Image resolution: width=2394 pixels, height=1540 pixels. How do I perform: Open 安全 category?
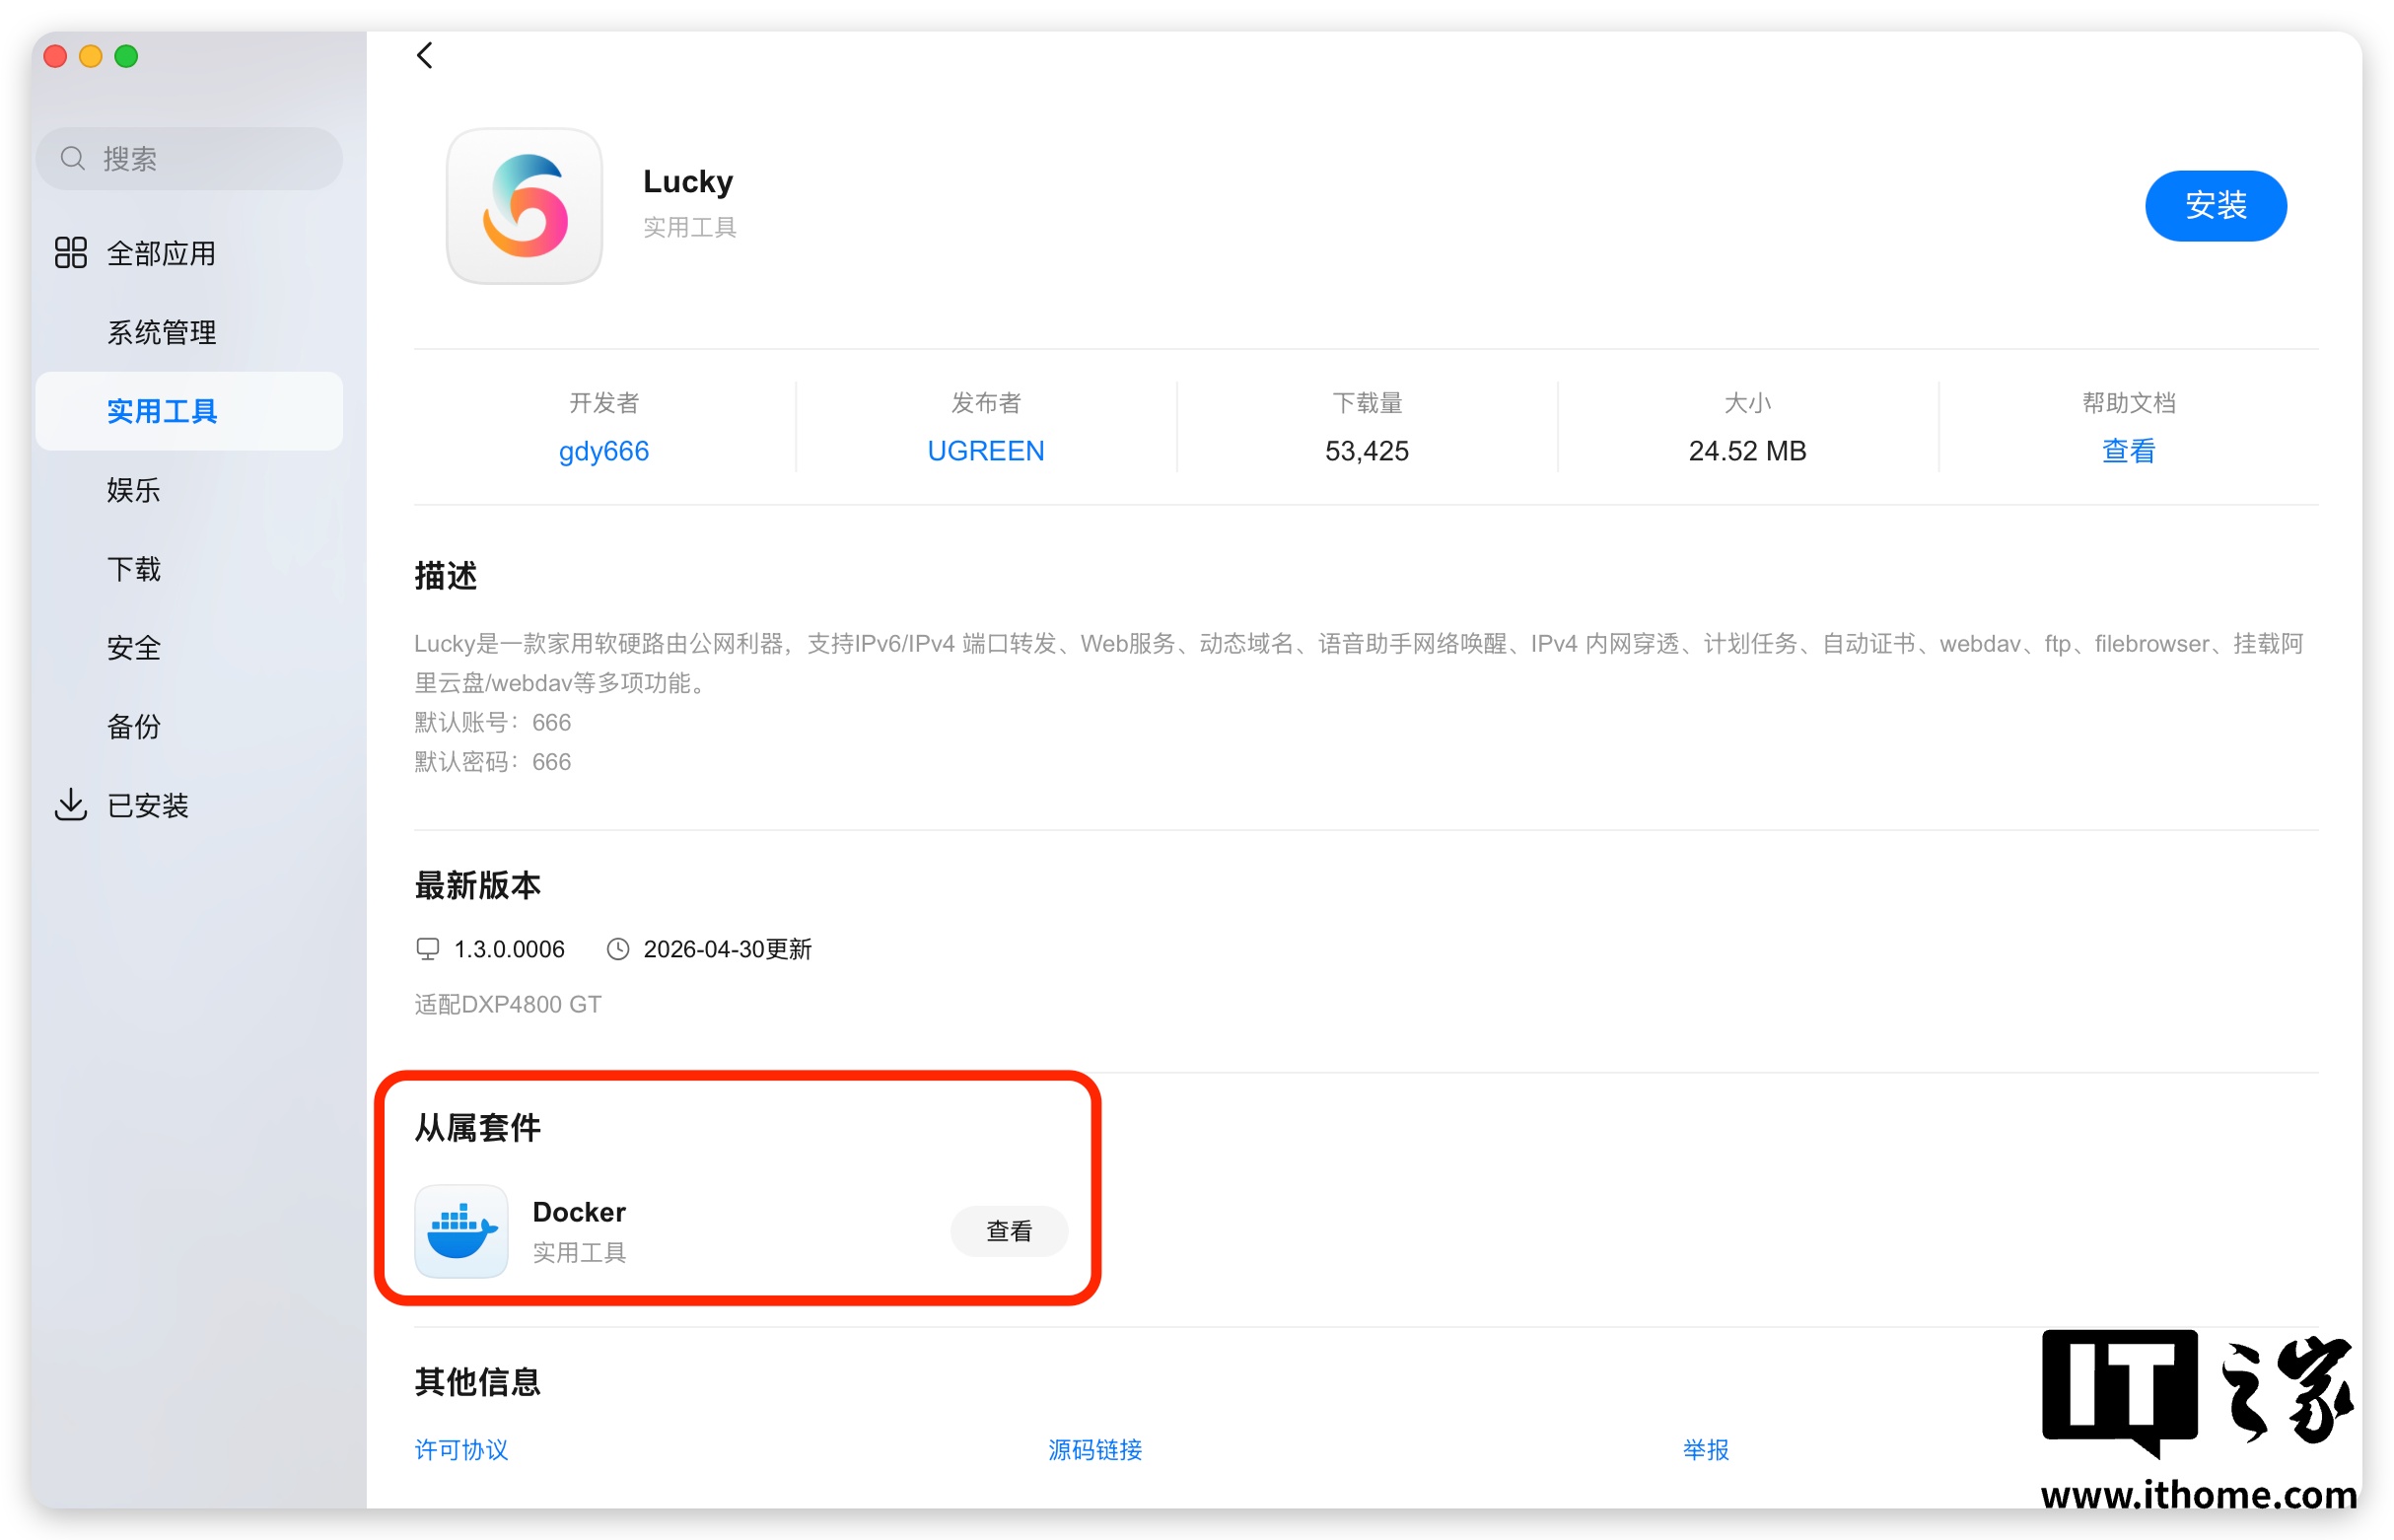tap(189, 648)
